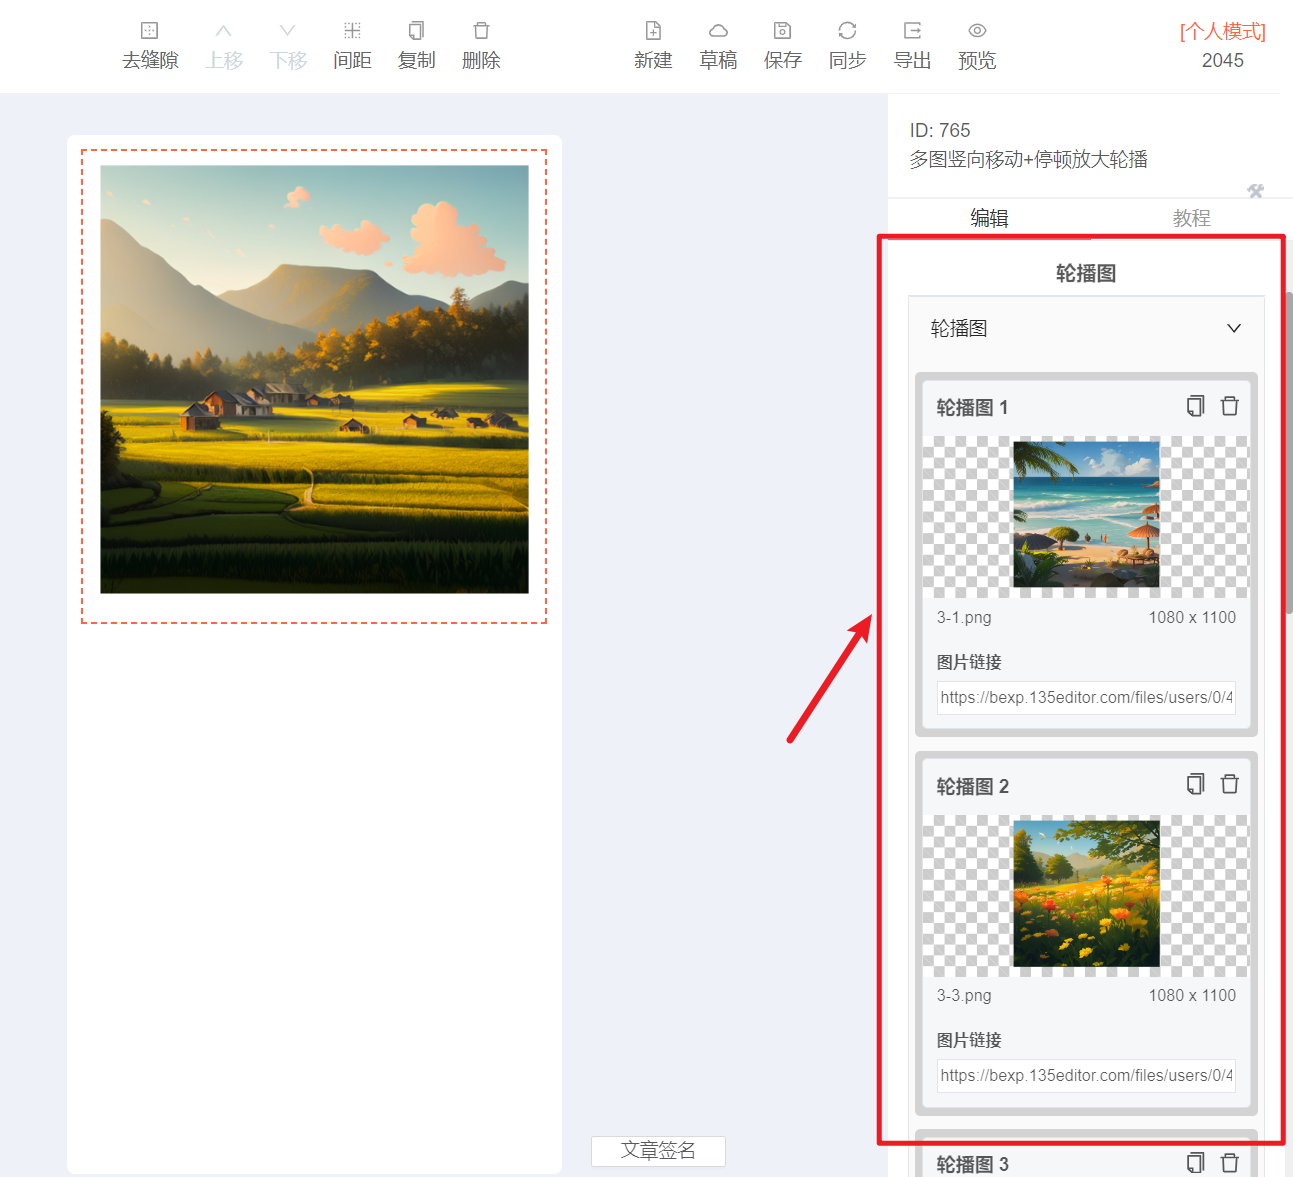Delete 轮播图 1 with trash icon

coord(1230,406)
